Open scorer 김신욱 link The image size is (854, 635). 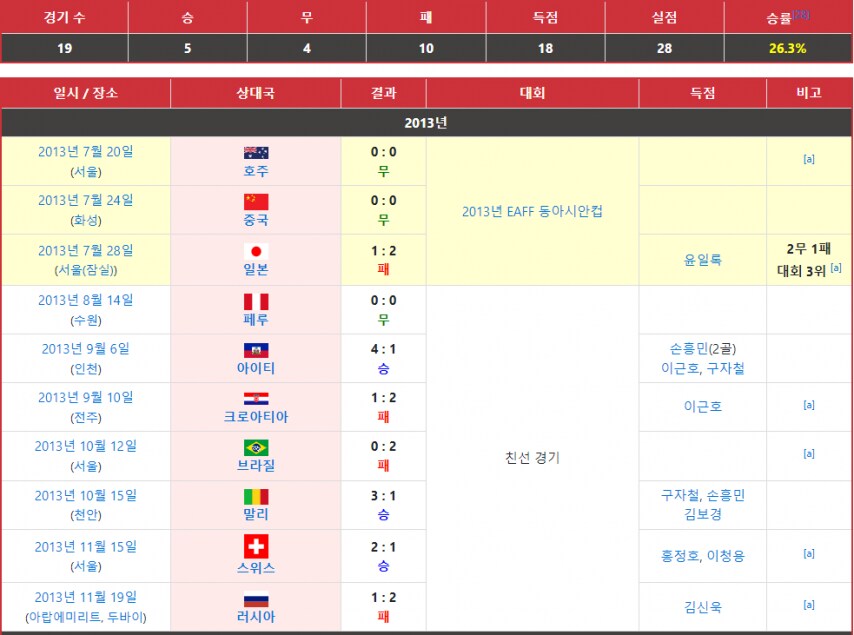coord(702,606)
